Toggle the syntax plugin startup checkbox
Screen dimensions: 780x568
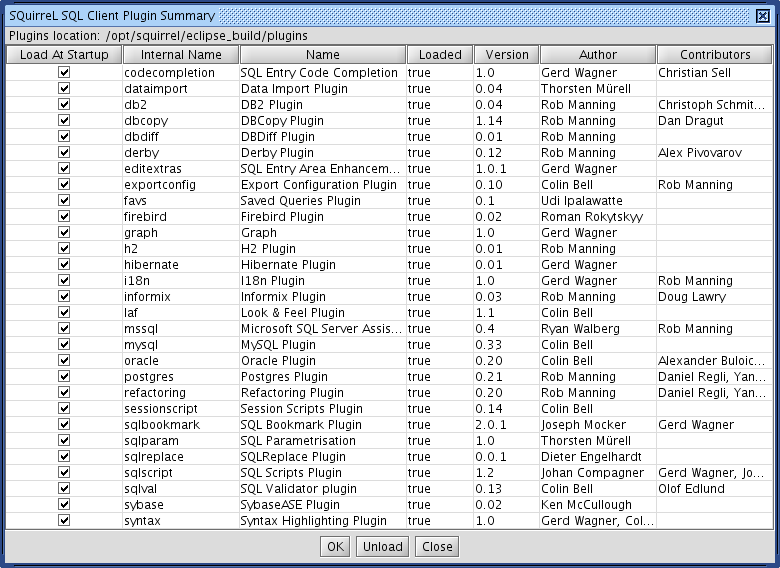point(64,521)
